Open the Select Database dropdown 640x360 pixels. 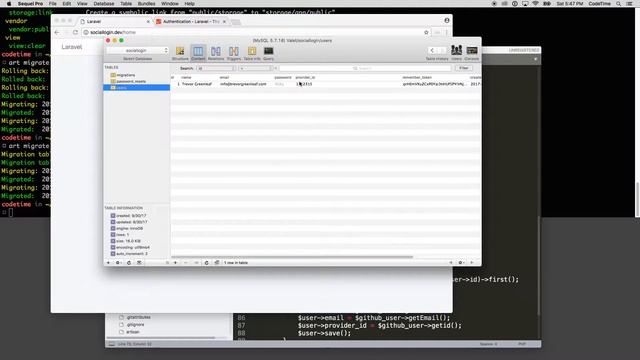pos(138,50)
